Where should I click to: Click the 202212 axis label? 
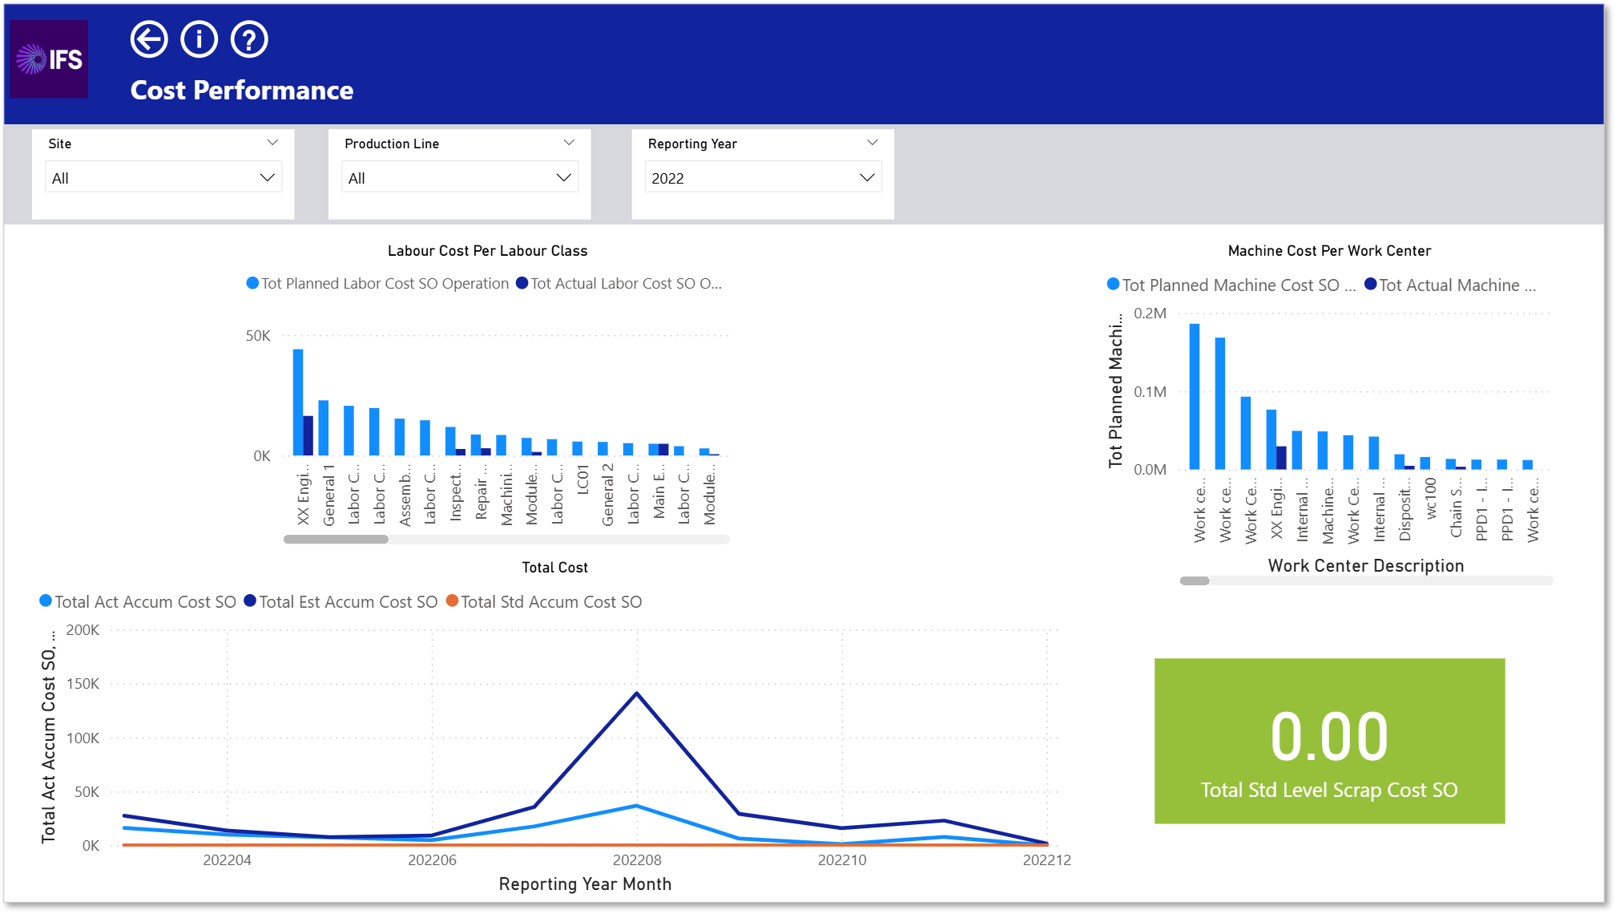pos(1047,860)
